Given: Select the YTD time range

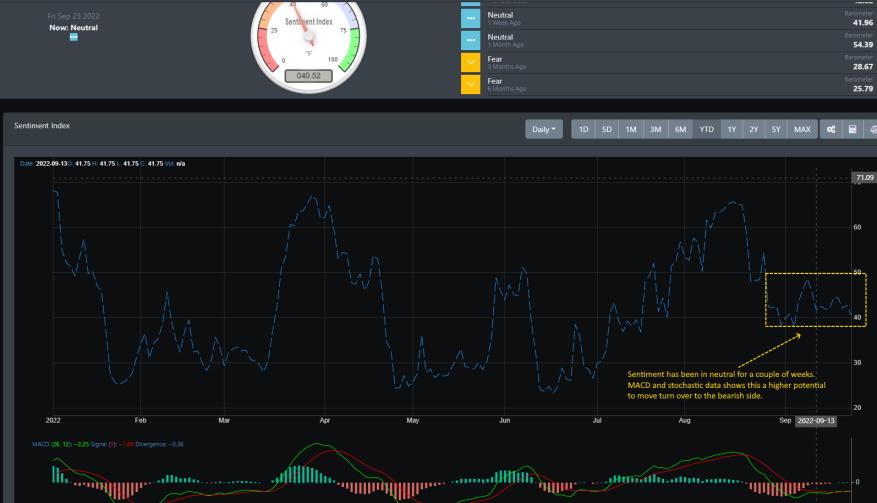Looking at the screenshot, I should (x=706, y=129).
